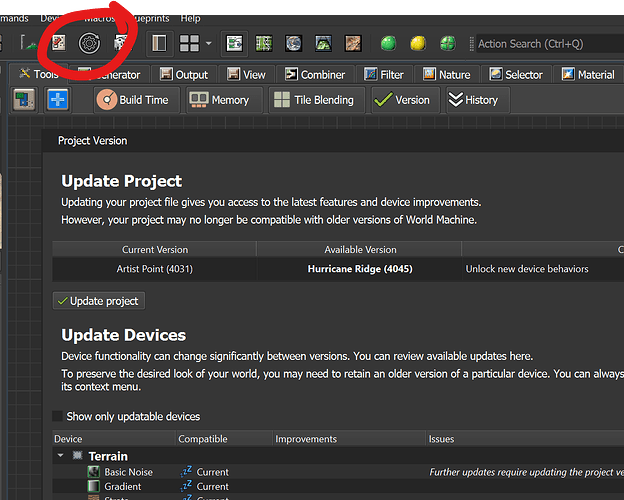Image resolution: width=624 pixels, height=500 pixels.
Task: Collapse the Terrain group arrow
Action: (60, 455)
